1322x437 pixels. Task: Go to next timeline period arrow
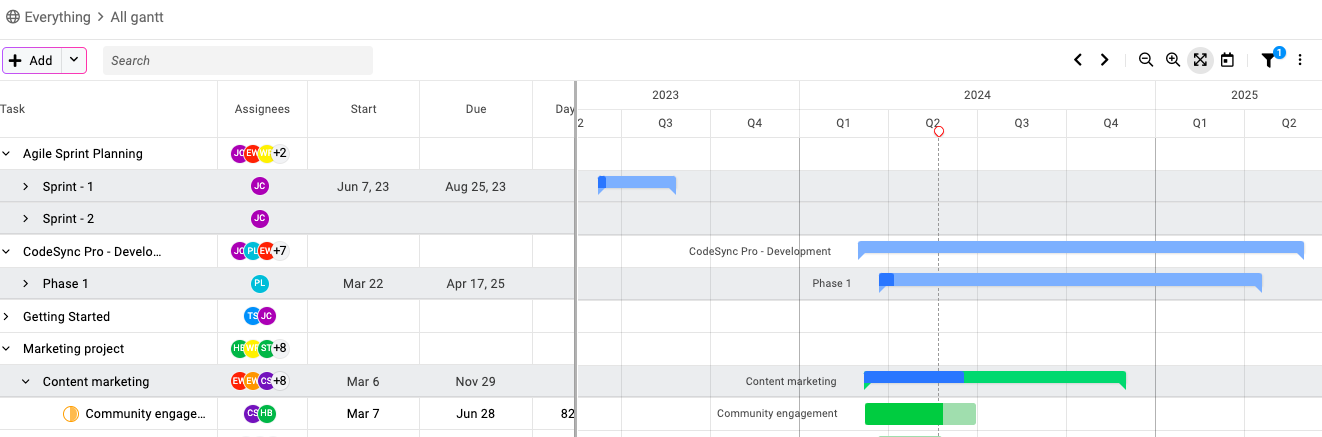coord(1104,60)
